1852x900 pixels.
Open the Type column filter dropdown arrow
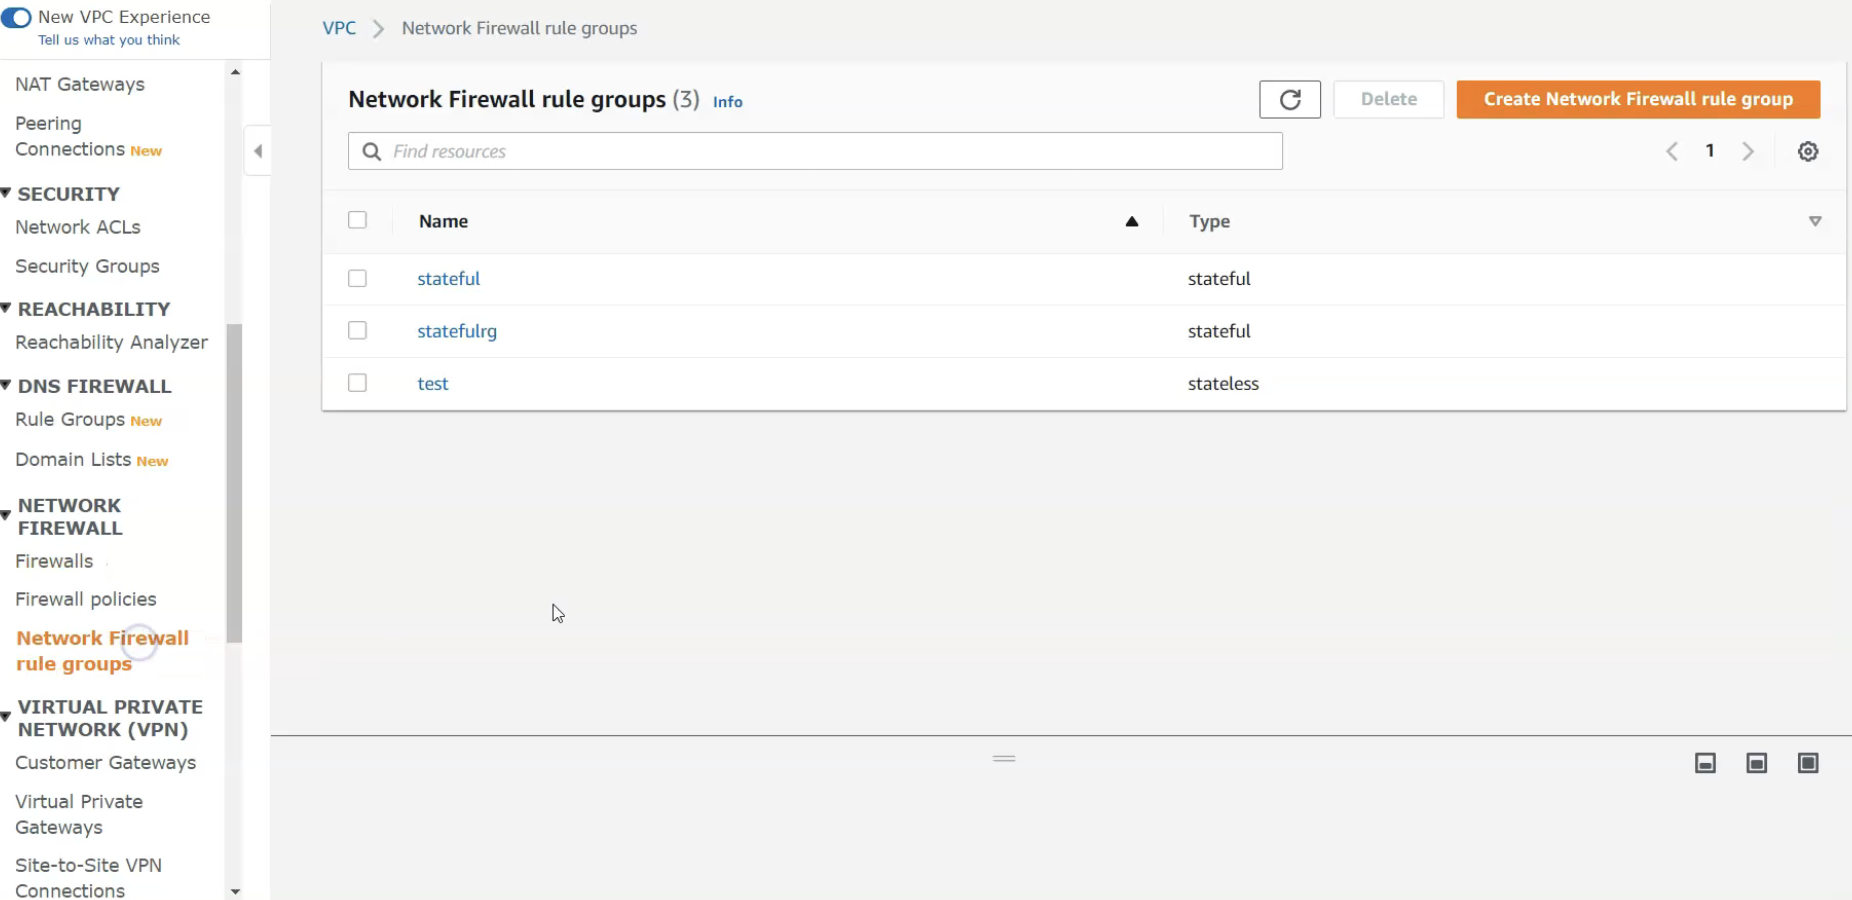[x=1815, y=221]
